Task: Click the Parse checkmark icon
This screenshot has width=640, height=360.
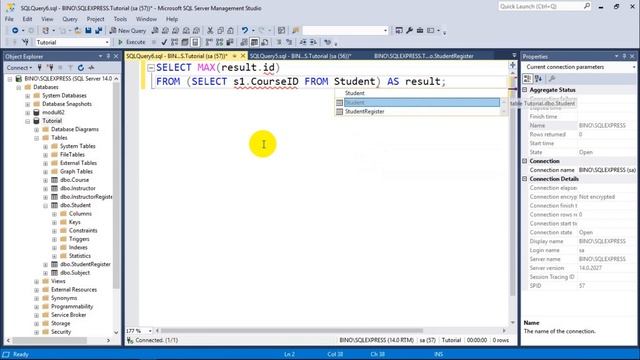Action: pos(164,42)
